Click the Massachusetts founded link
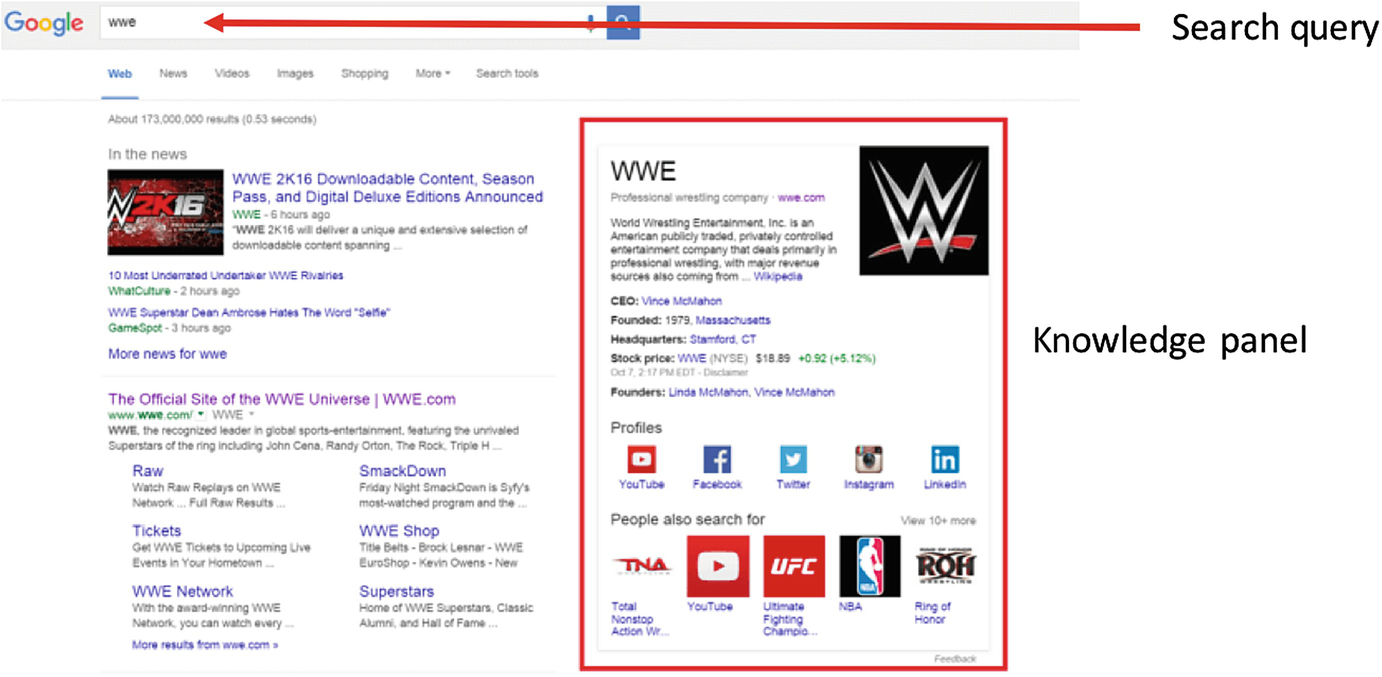Viewport: 1382px width, 677px height. pyautogui.click(x=733, y=321)
